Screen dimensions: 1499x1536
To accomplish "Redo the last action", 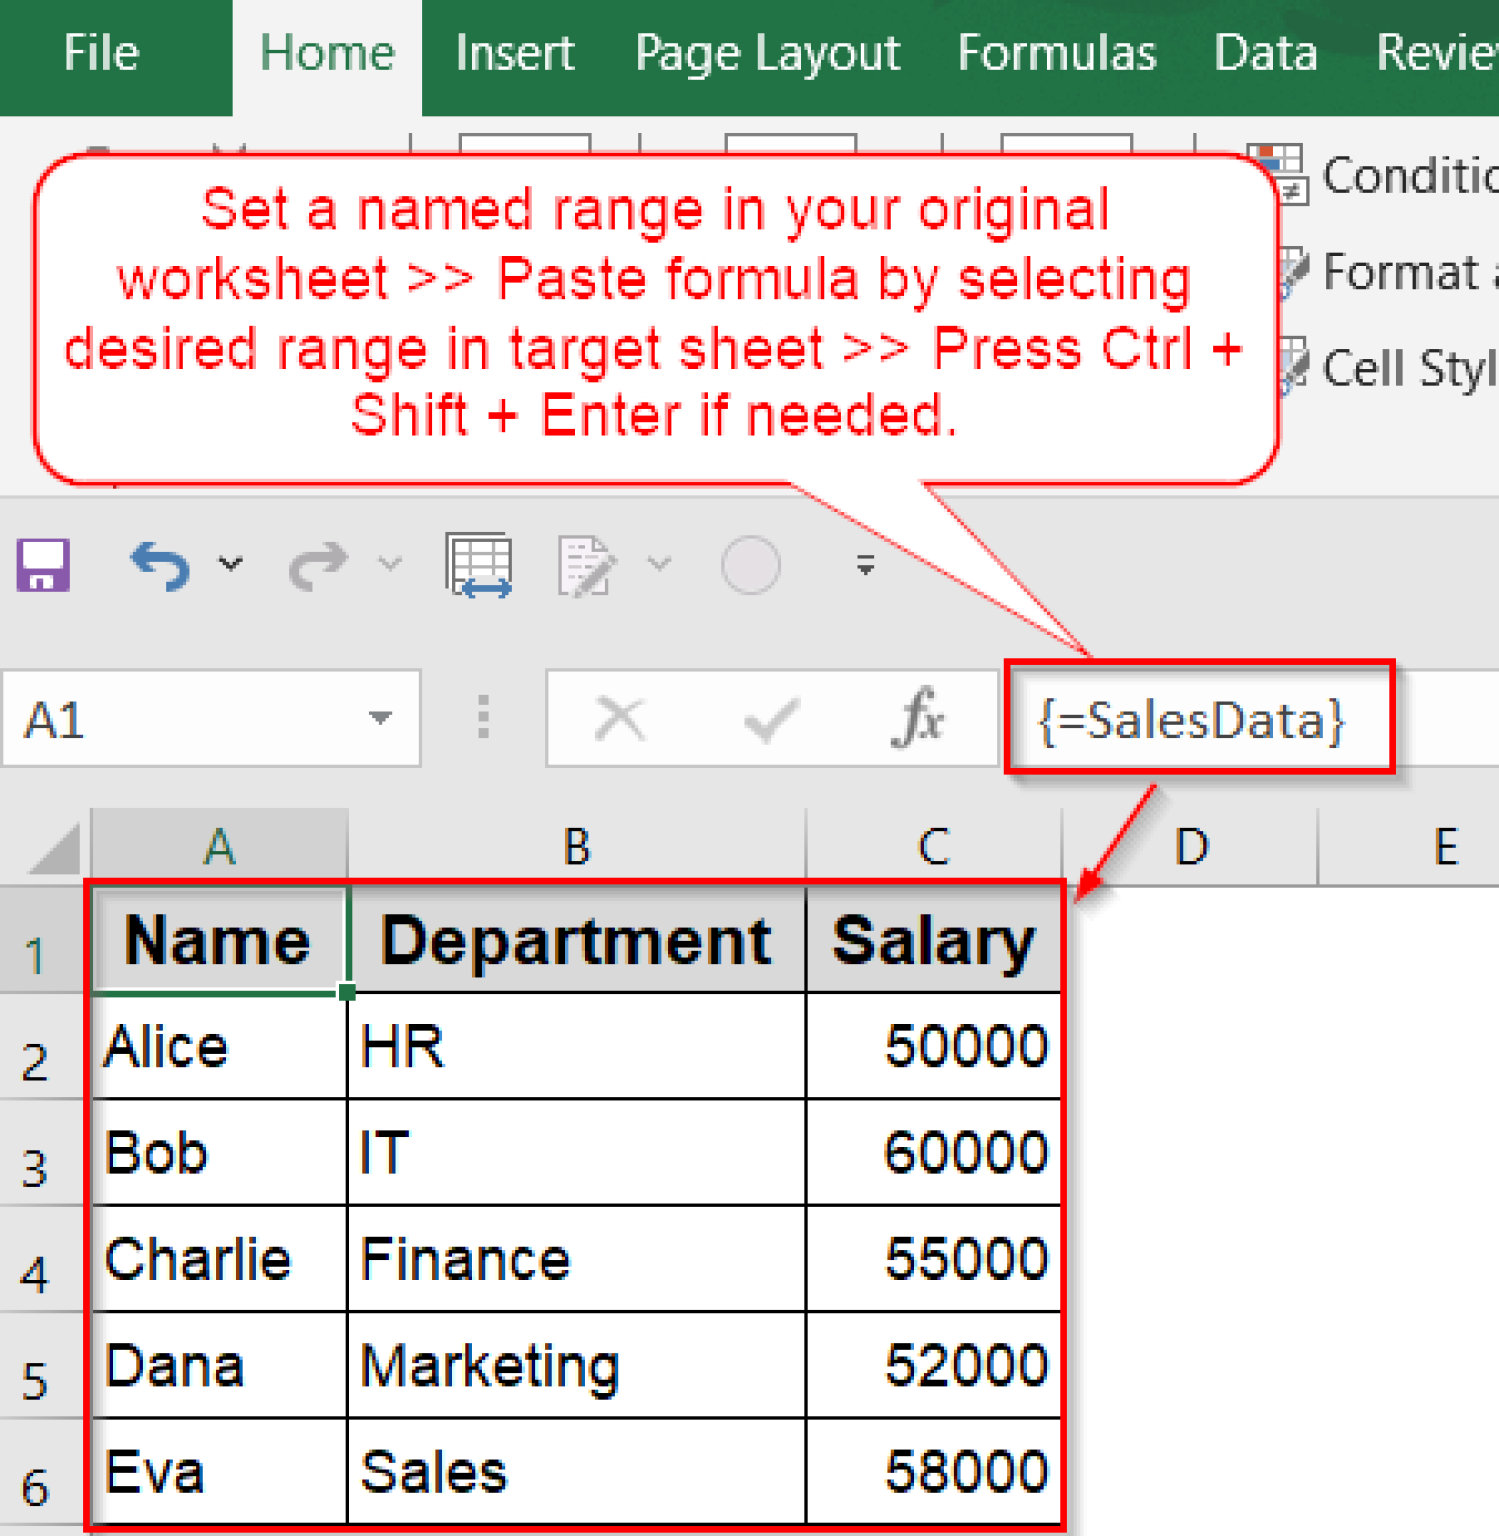I will 318,565.
